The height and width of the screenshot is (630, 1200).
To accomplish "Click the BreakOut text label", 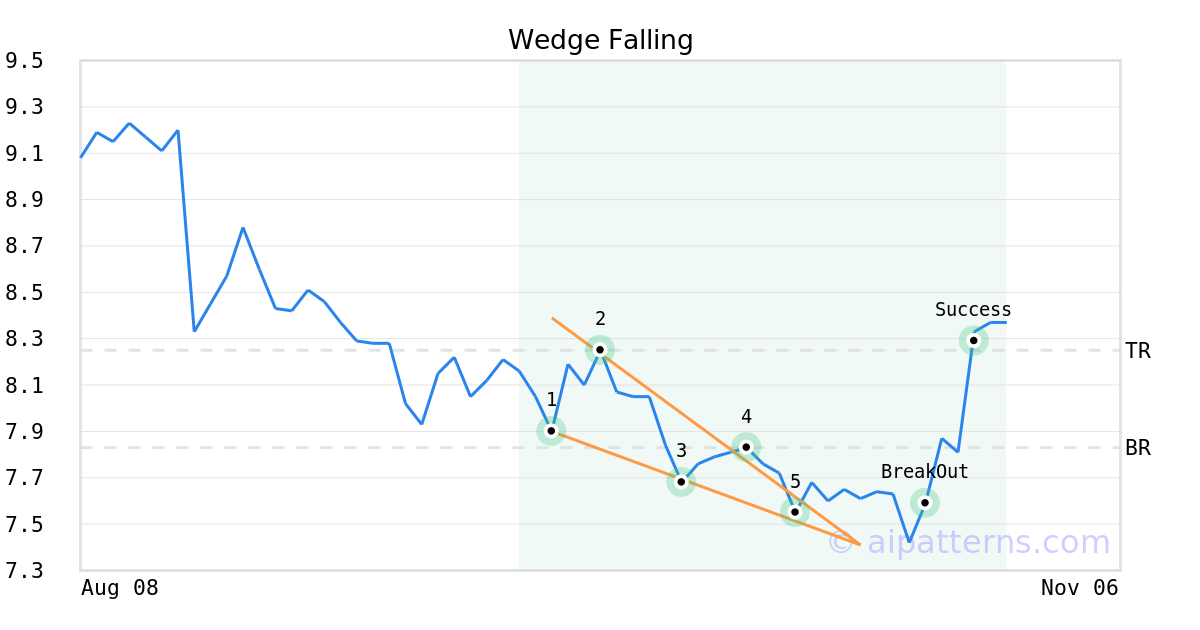I will click(x=925, y=472).
